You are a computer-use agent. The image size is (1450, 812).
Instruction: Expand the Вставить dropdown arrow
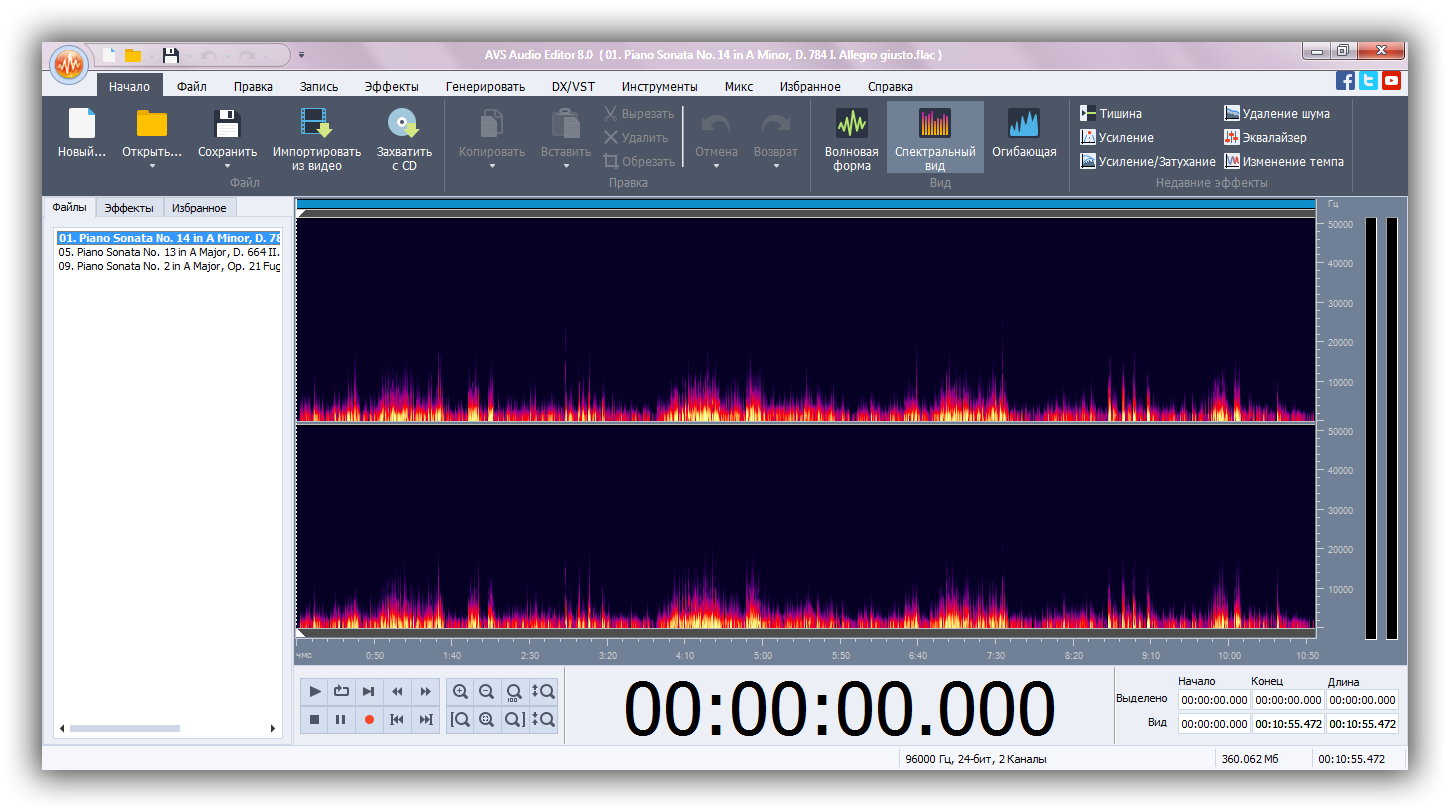tap(566, 166)
